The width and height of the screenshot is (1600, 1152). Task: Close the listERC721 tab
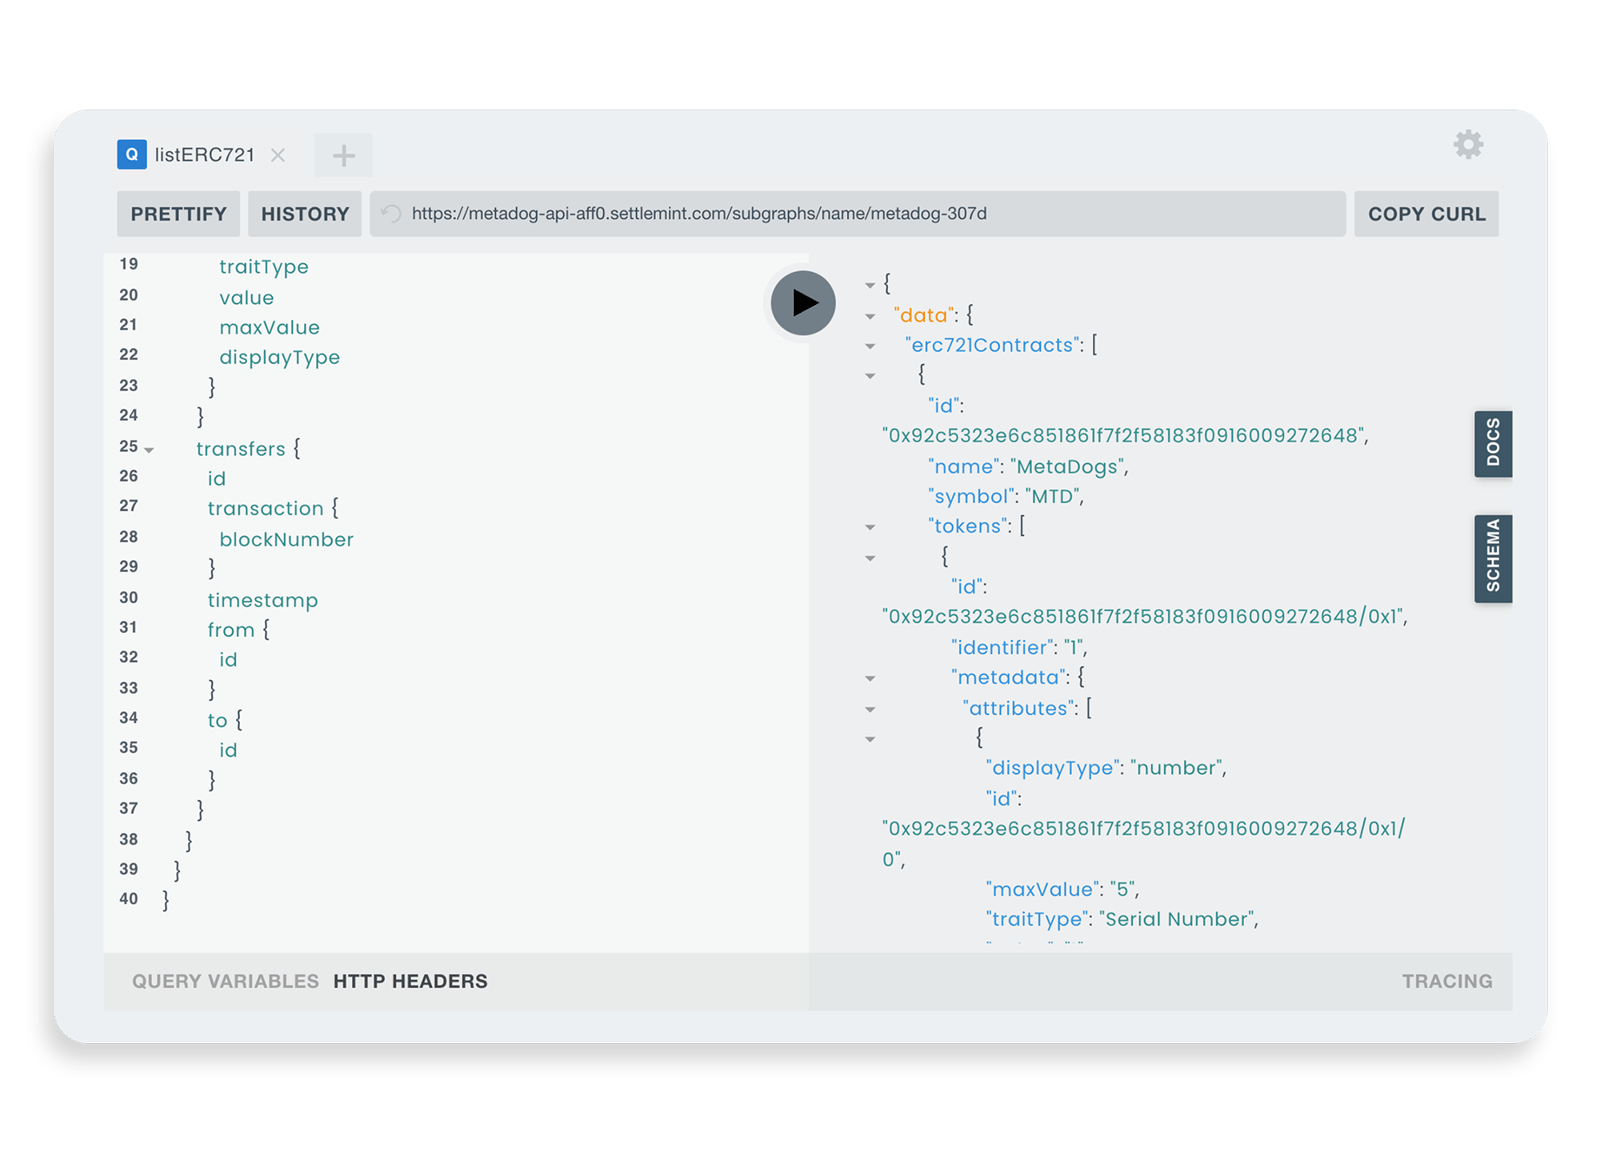pyautogui.click(x=277, y=155)
